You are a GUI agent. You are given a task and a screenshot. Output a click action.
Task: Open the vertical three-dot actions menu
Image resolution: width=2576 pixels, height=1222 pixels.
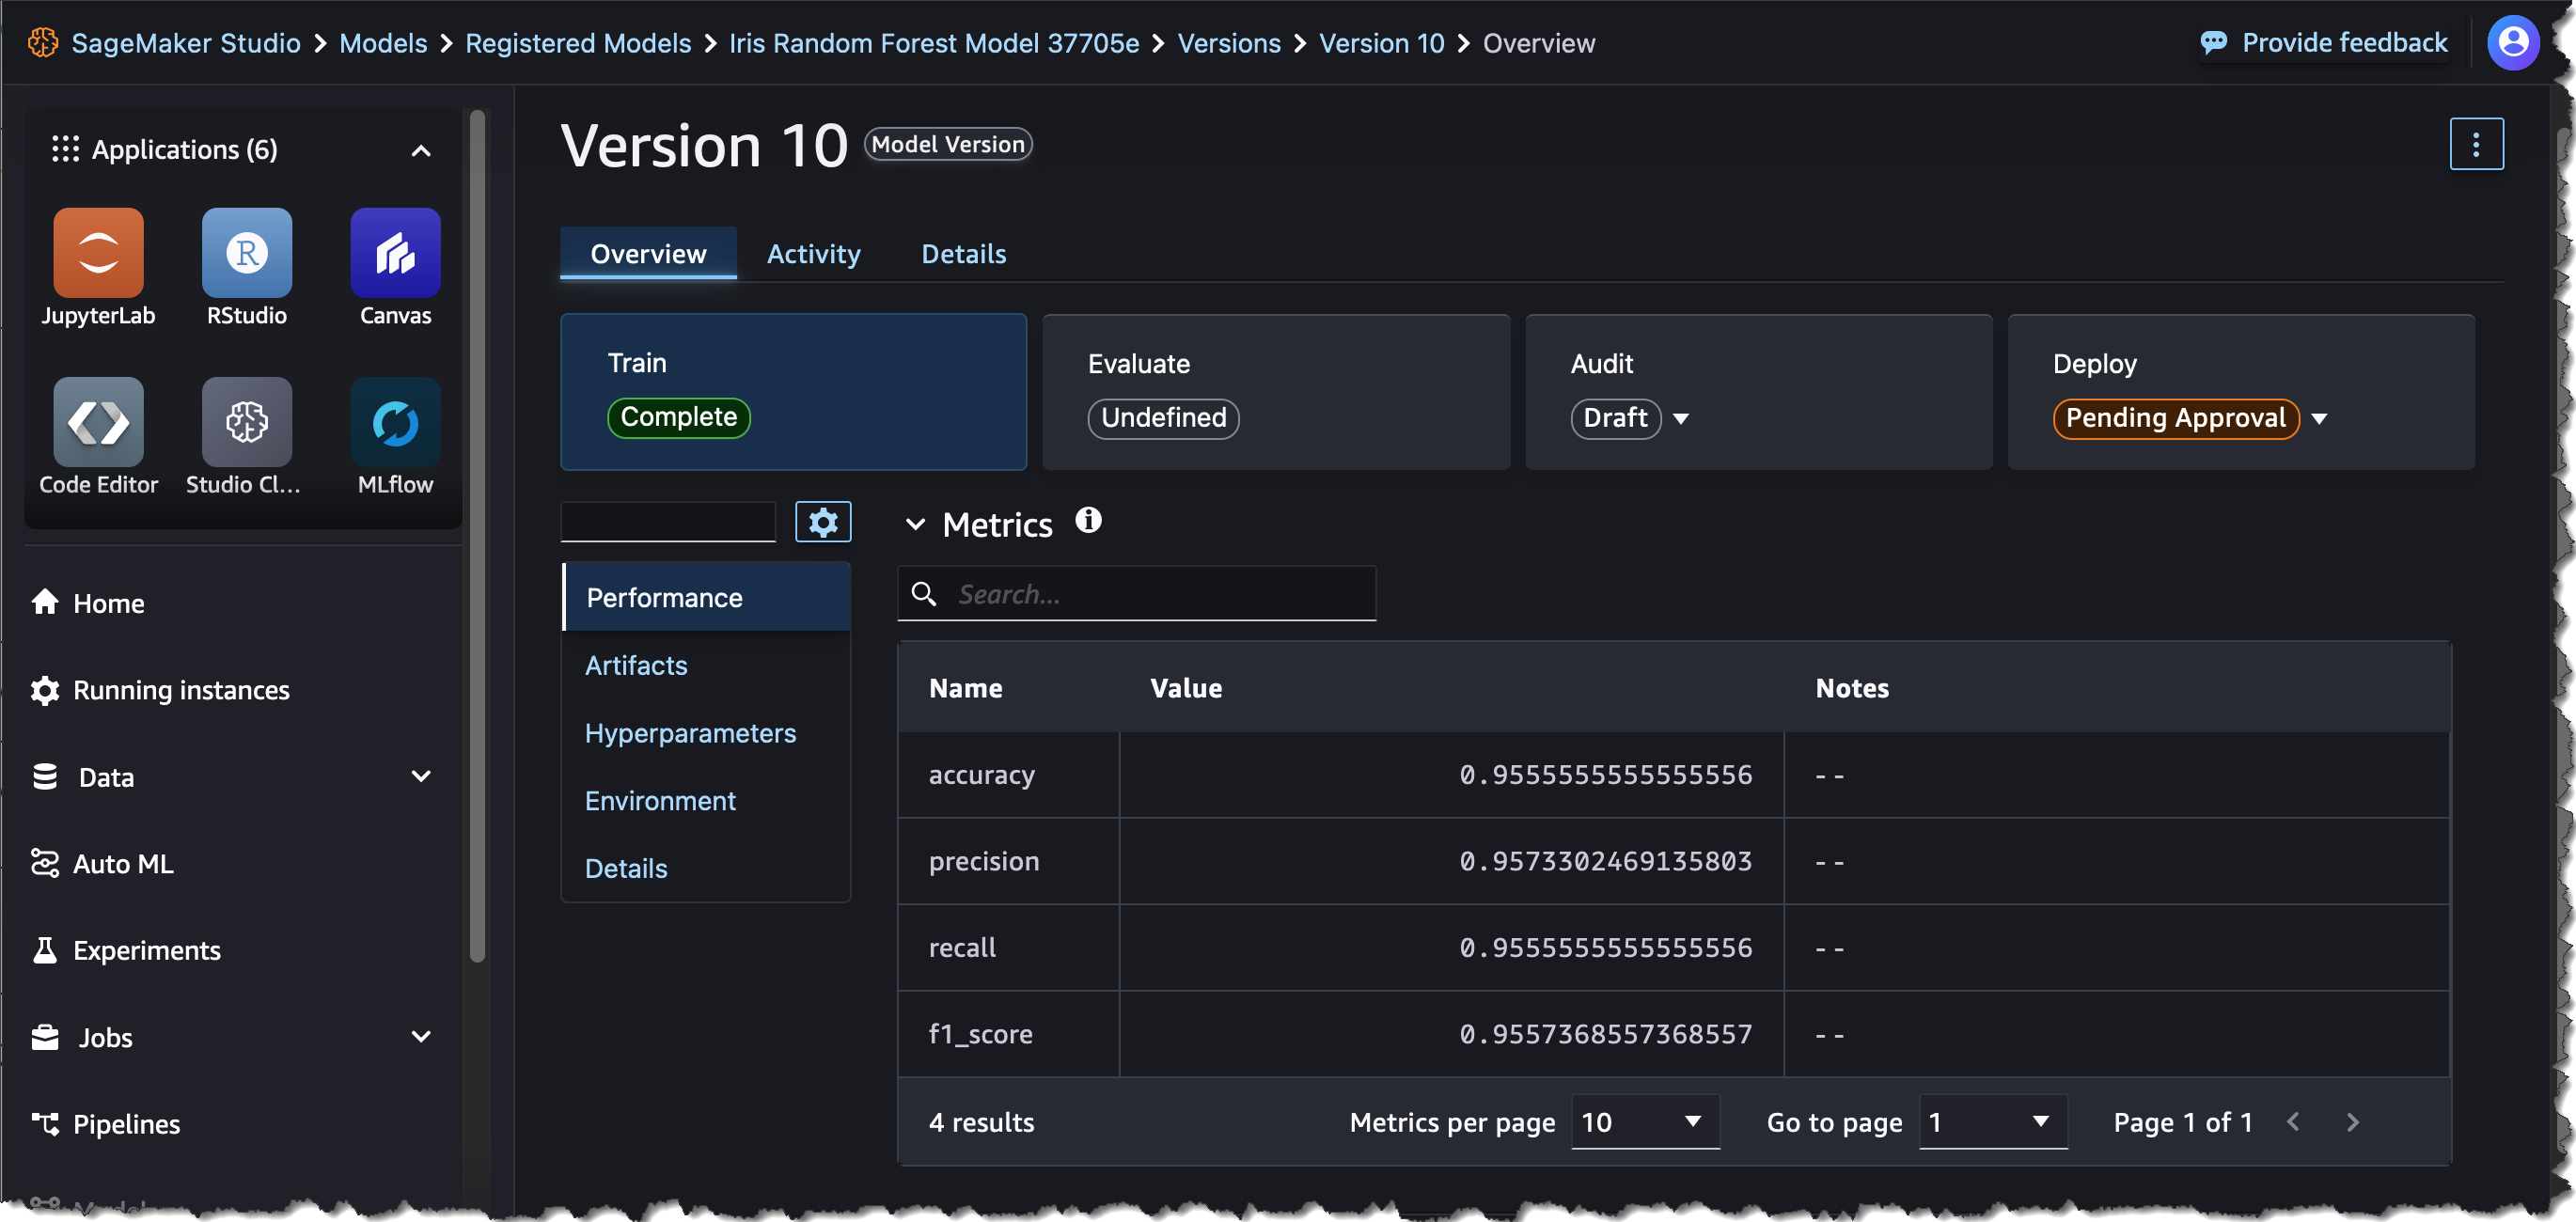pyautogui.click(x=2475, y=145)
